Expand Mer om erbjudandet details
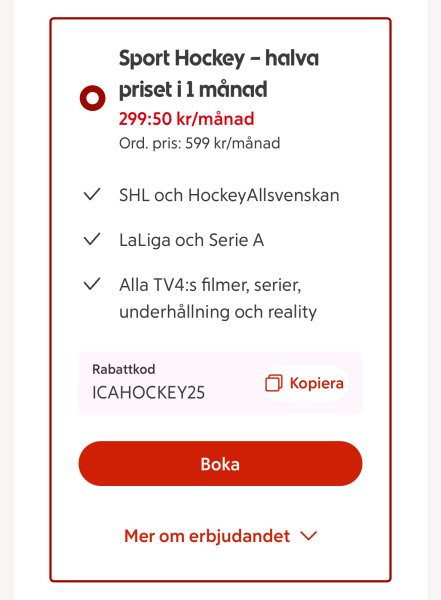The width and height of the screenshot is (441, 600). coord(220,536)
